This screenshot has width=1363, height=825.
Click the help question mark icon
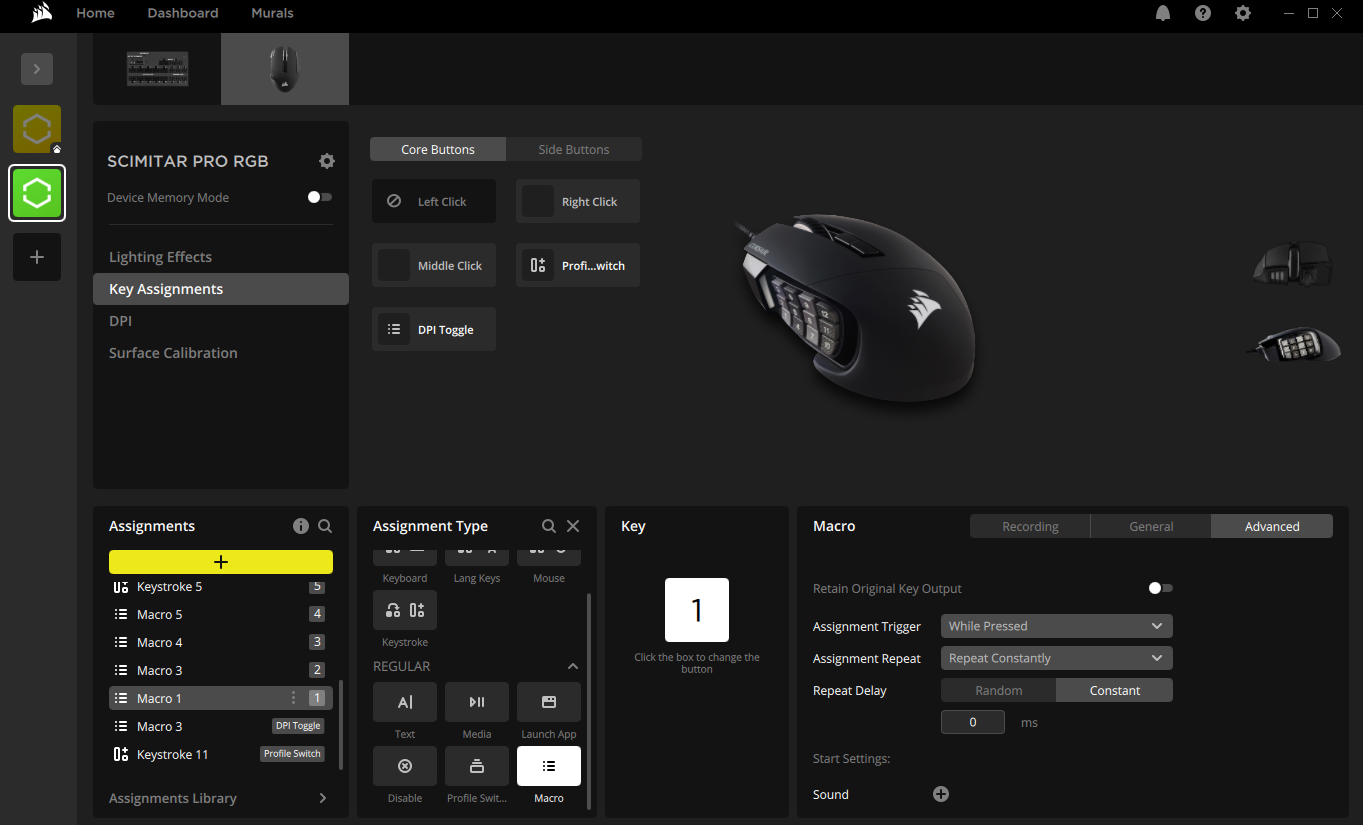[x=1203, y=13]
